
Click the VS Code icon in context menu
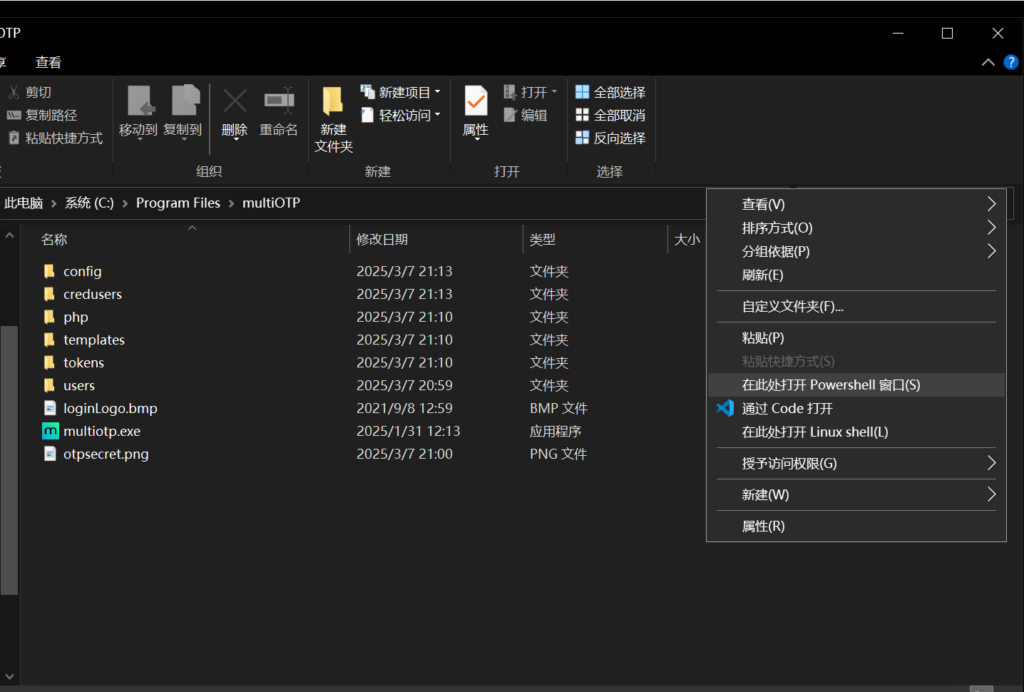[x=726, y=408]
